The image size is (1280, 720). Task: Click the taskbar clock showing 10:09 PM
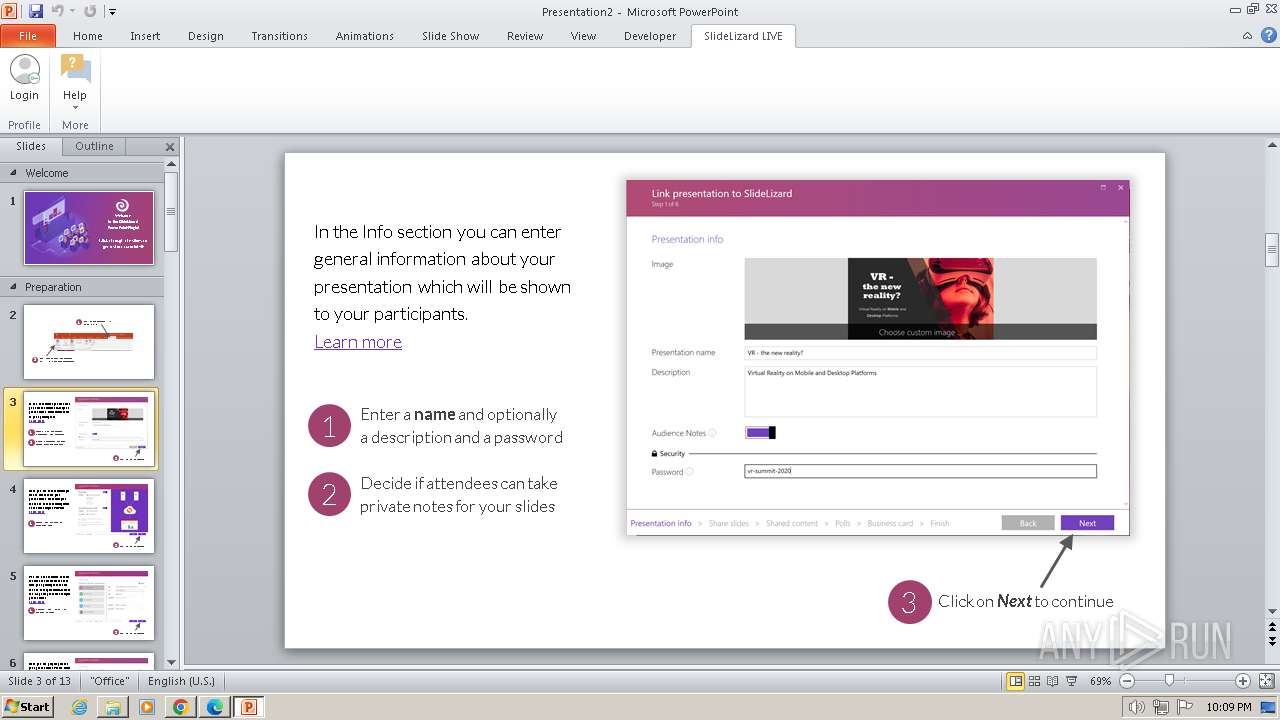point(1229,707)
